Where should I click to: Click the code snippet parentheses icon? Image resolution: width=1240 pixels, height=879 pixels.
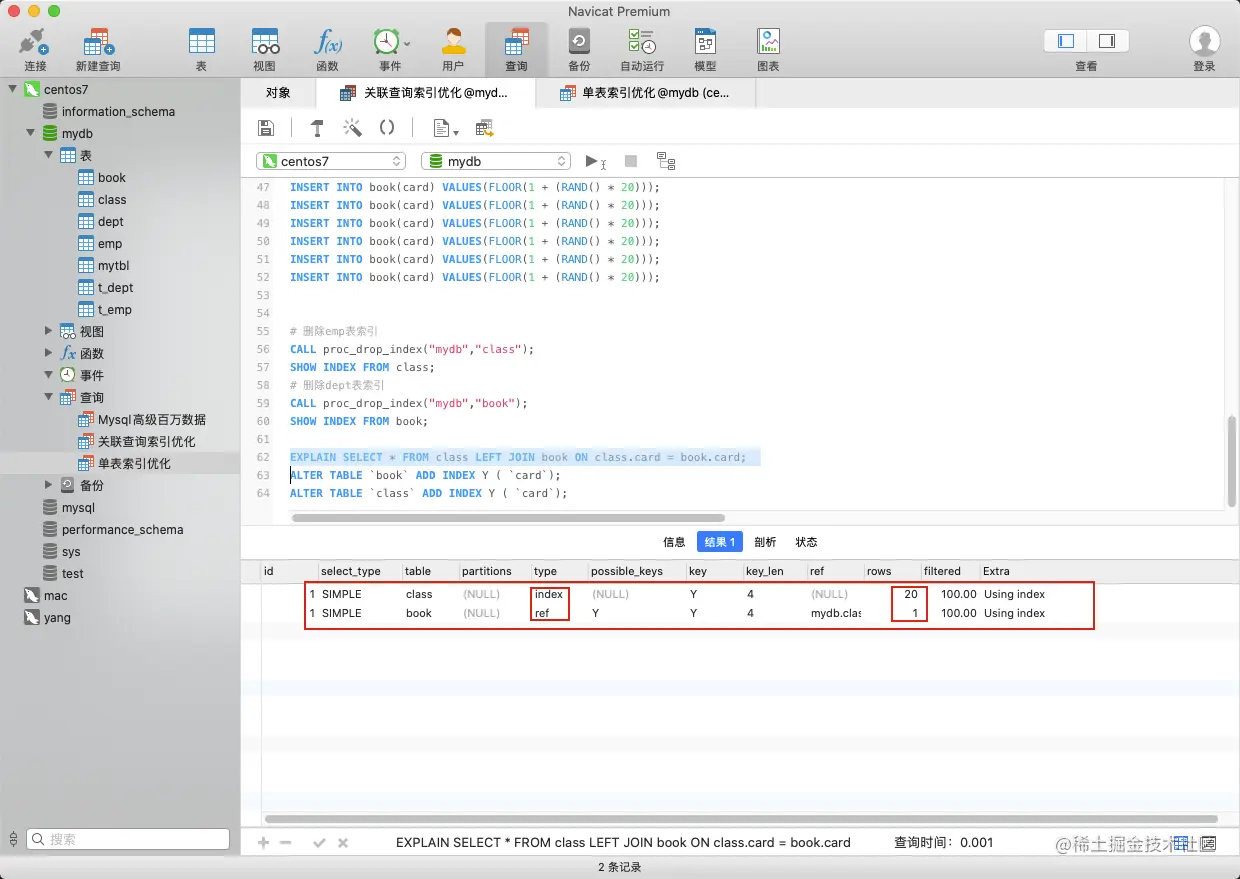(387, 128)
